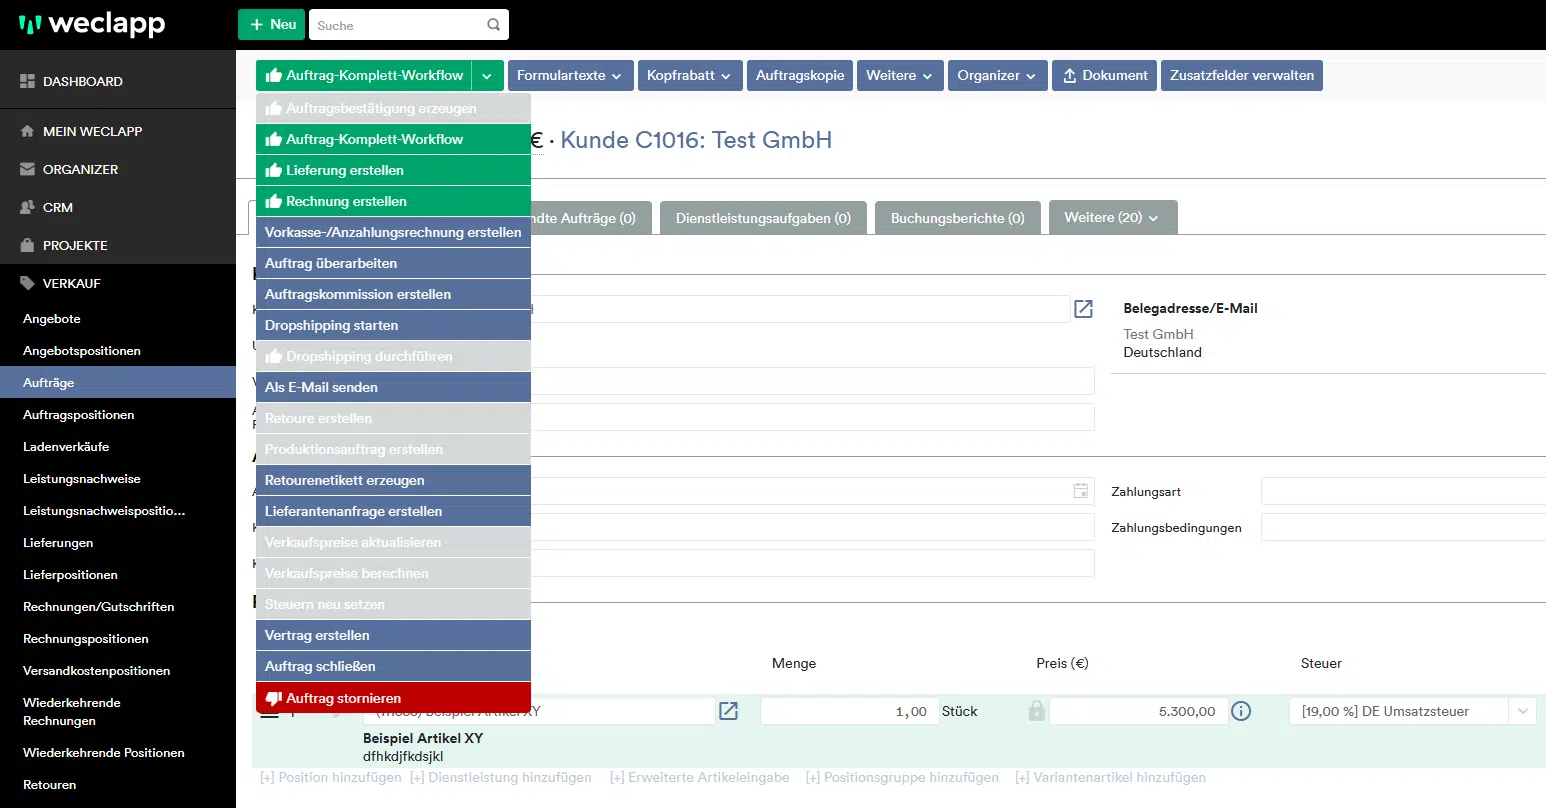The height and width of the screenshot is (808, 1546).
Task: Click the price info icon
Action: tap(1241, 711)
